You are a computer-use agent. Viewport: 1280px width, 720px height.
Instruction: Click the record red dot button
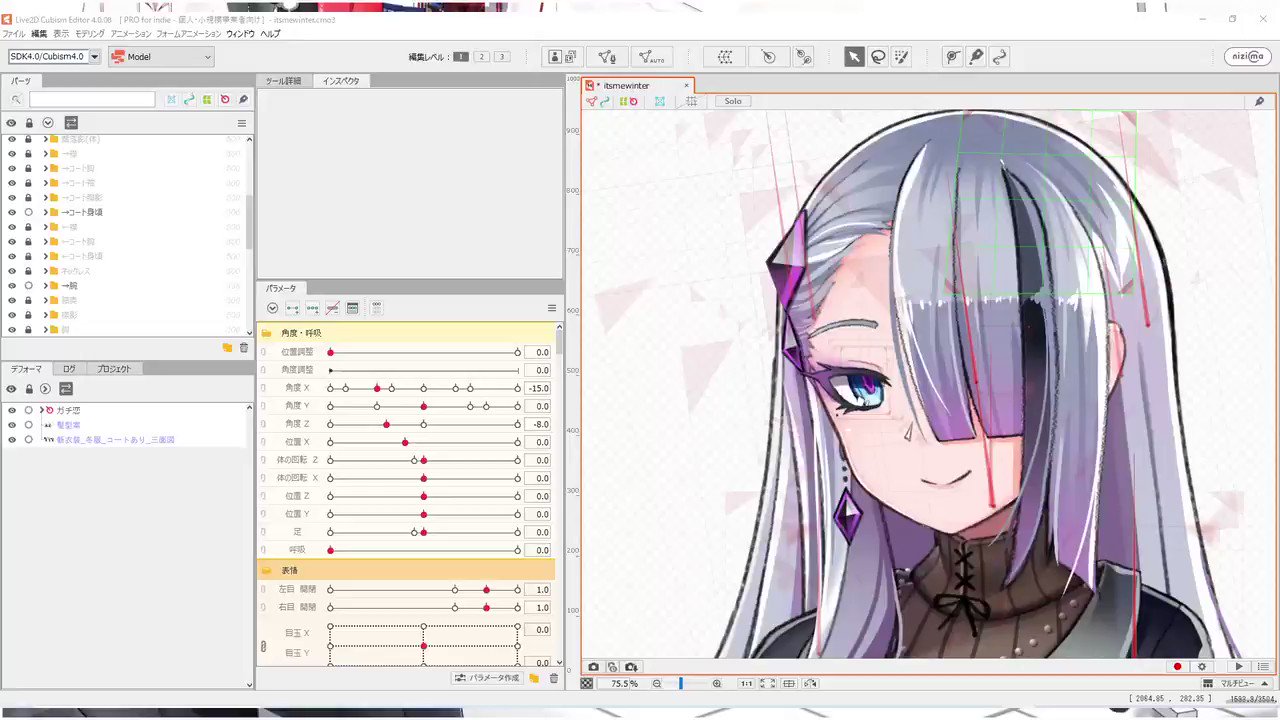click(1178, 667)
